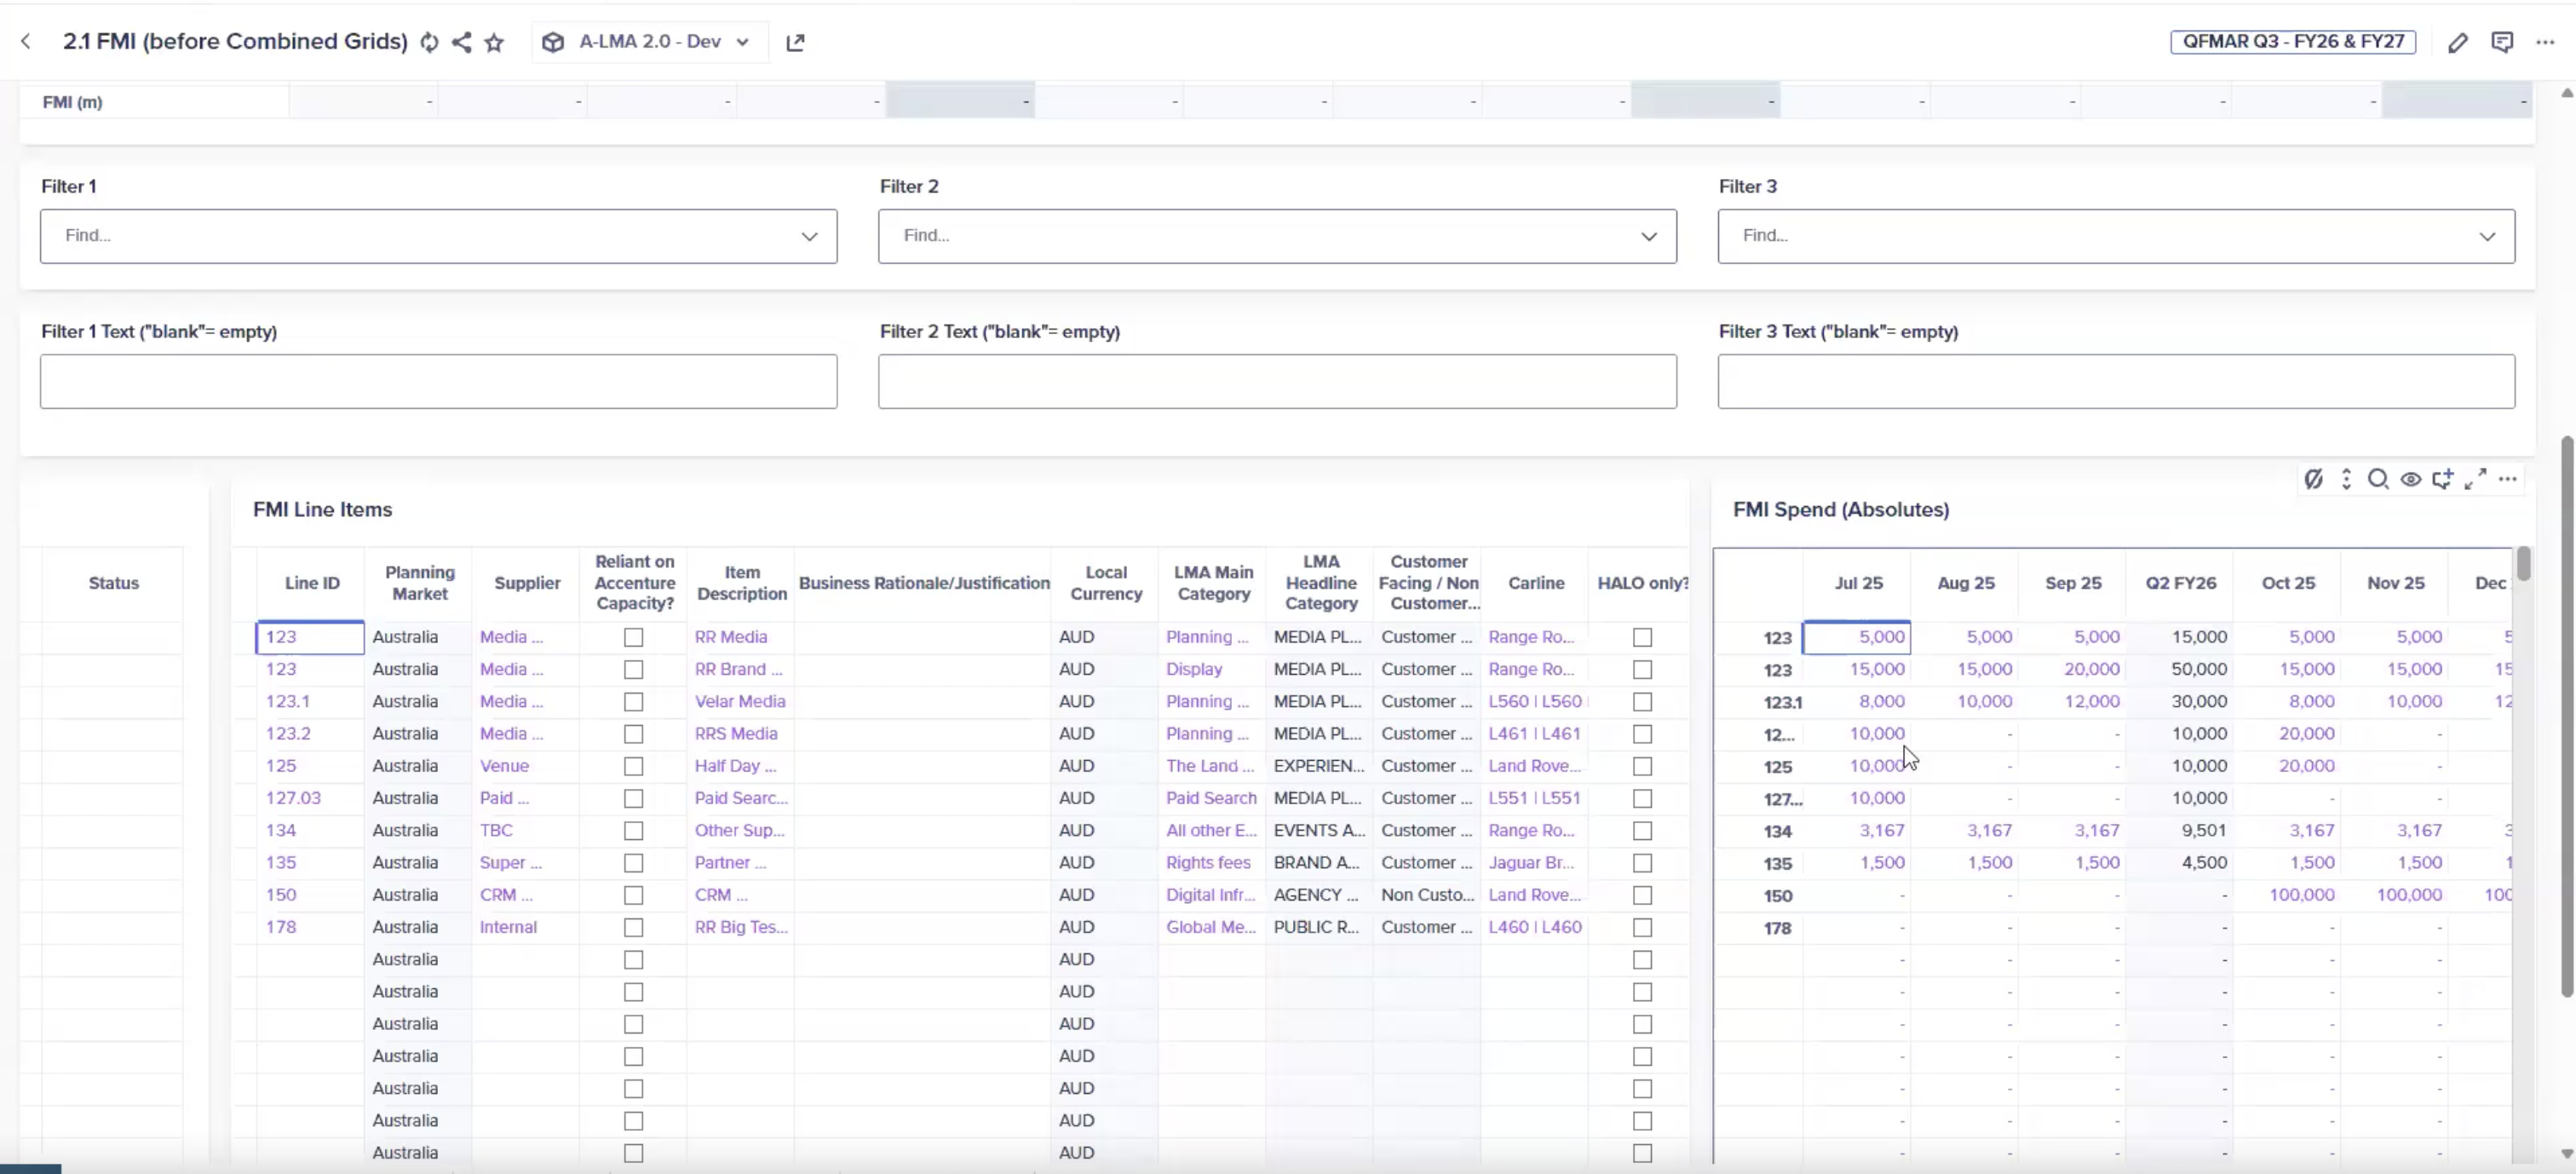Favorite this page with the star icon
The height and width of the screenshot is (1174, 2576).
coord(494,42)
